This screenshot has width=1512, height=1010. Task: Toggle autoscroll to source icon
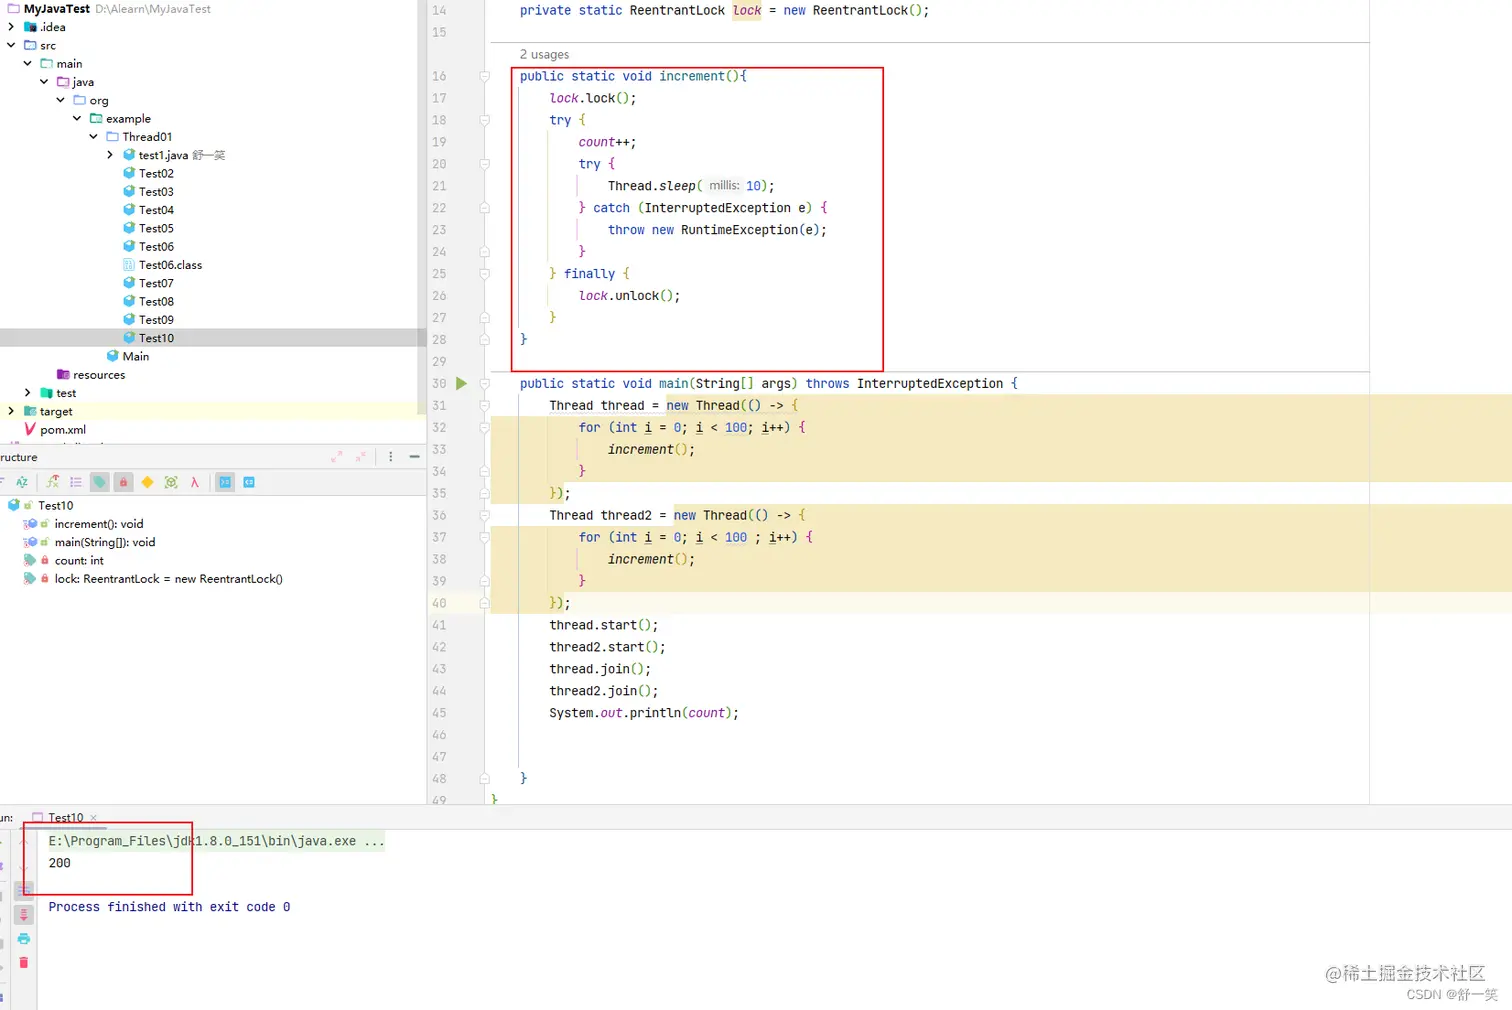[226, 482]
